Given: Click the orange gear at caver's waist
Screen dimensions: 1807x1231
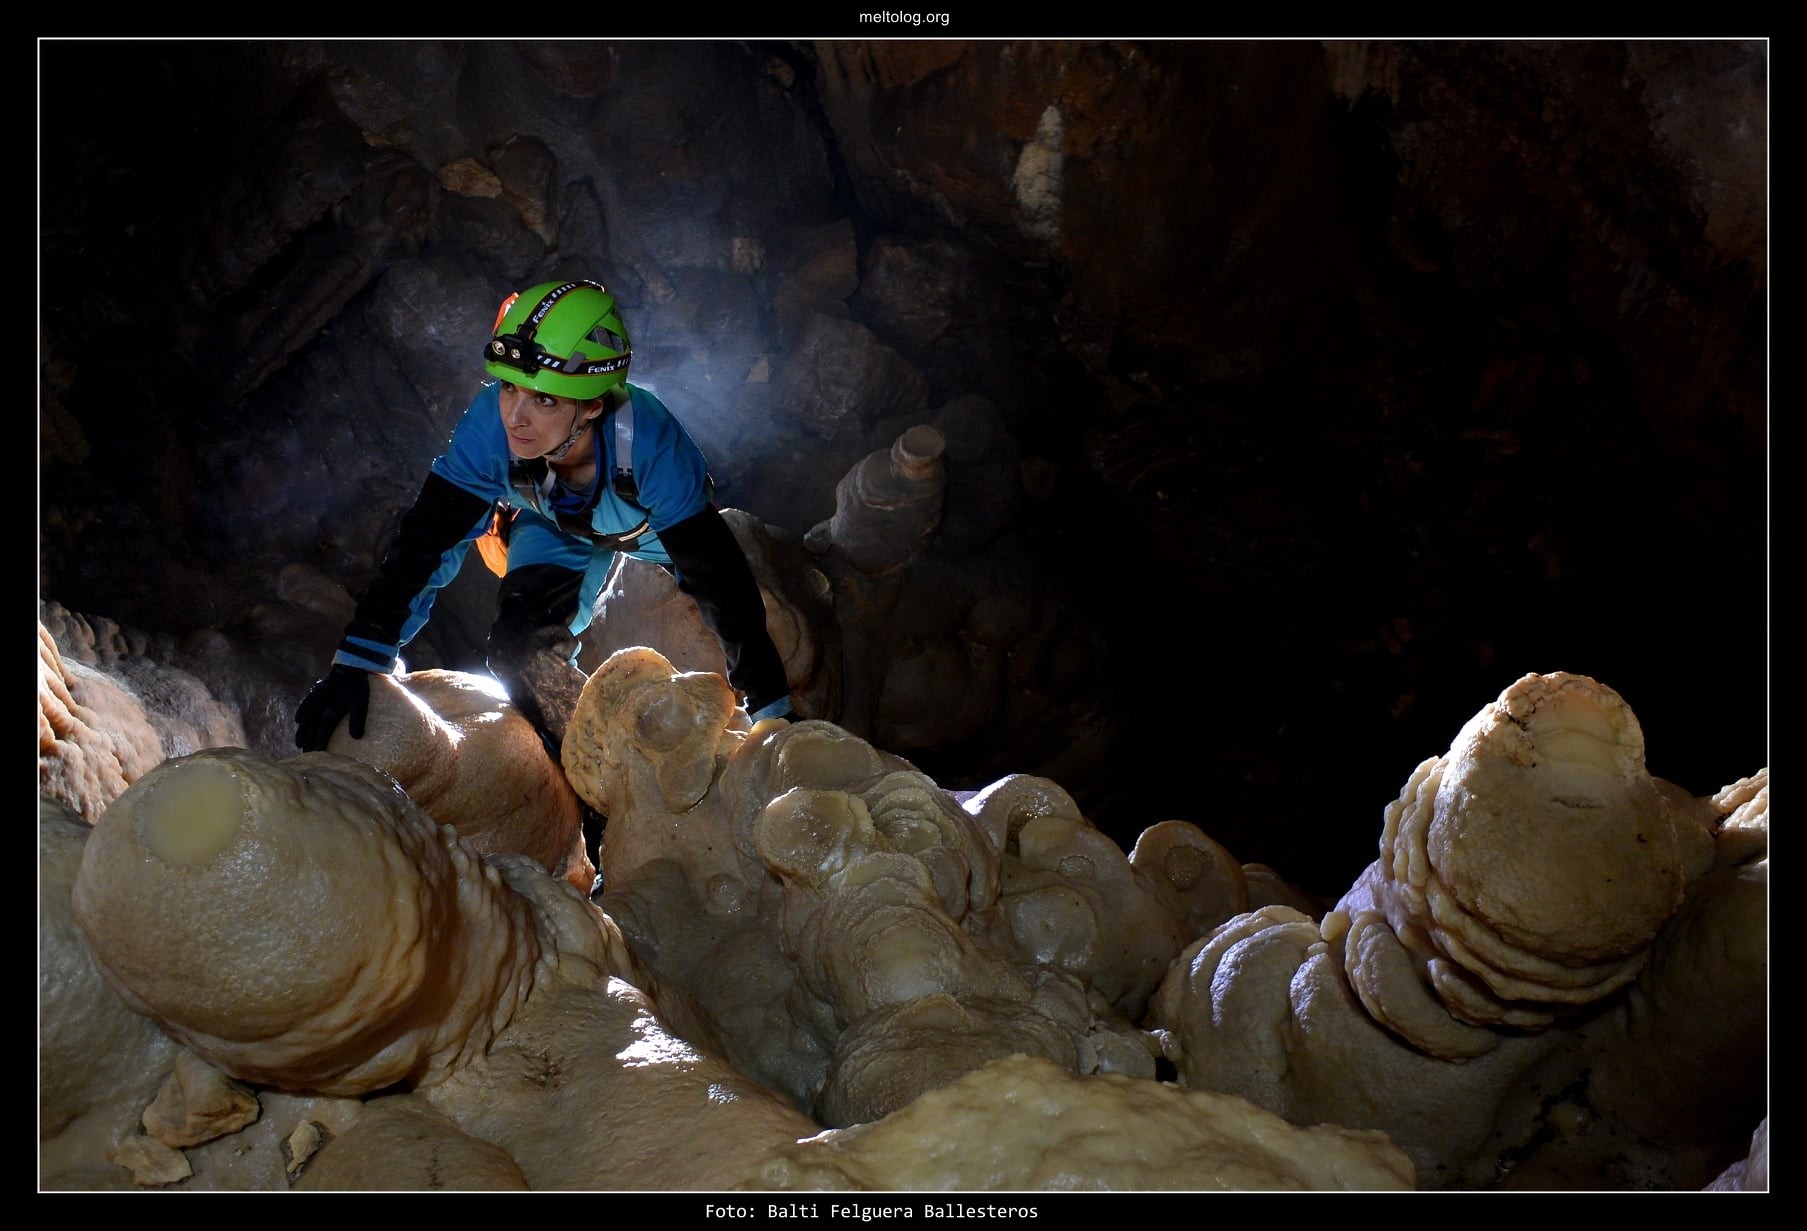Looking at the screenshot, I should coord(493,548).
